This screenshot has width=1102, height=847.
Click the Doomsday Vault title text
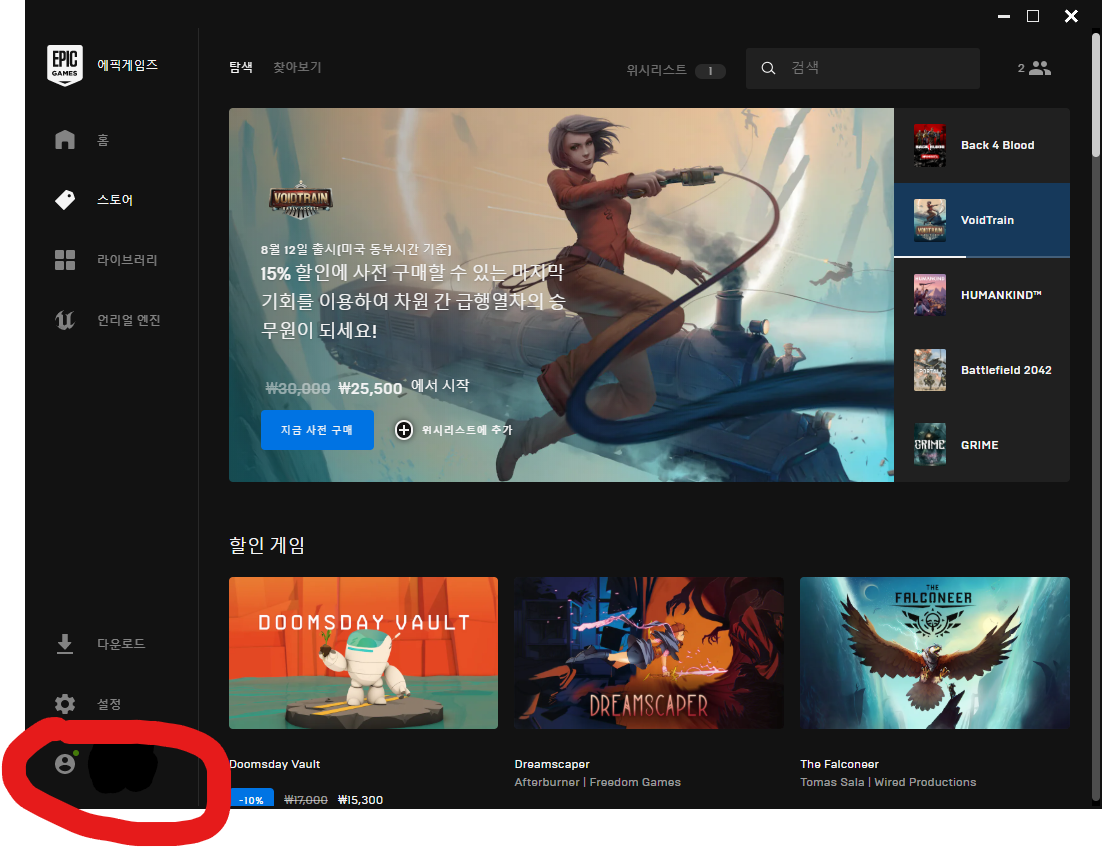pyautogui.click(x=275, y=764)
